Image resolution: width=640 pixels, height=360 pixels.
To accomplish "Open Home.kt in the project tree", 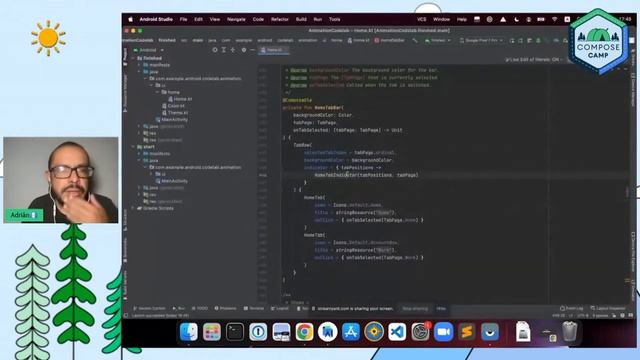I will pyautogui.click(x=180, y=99).
